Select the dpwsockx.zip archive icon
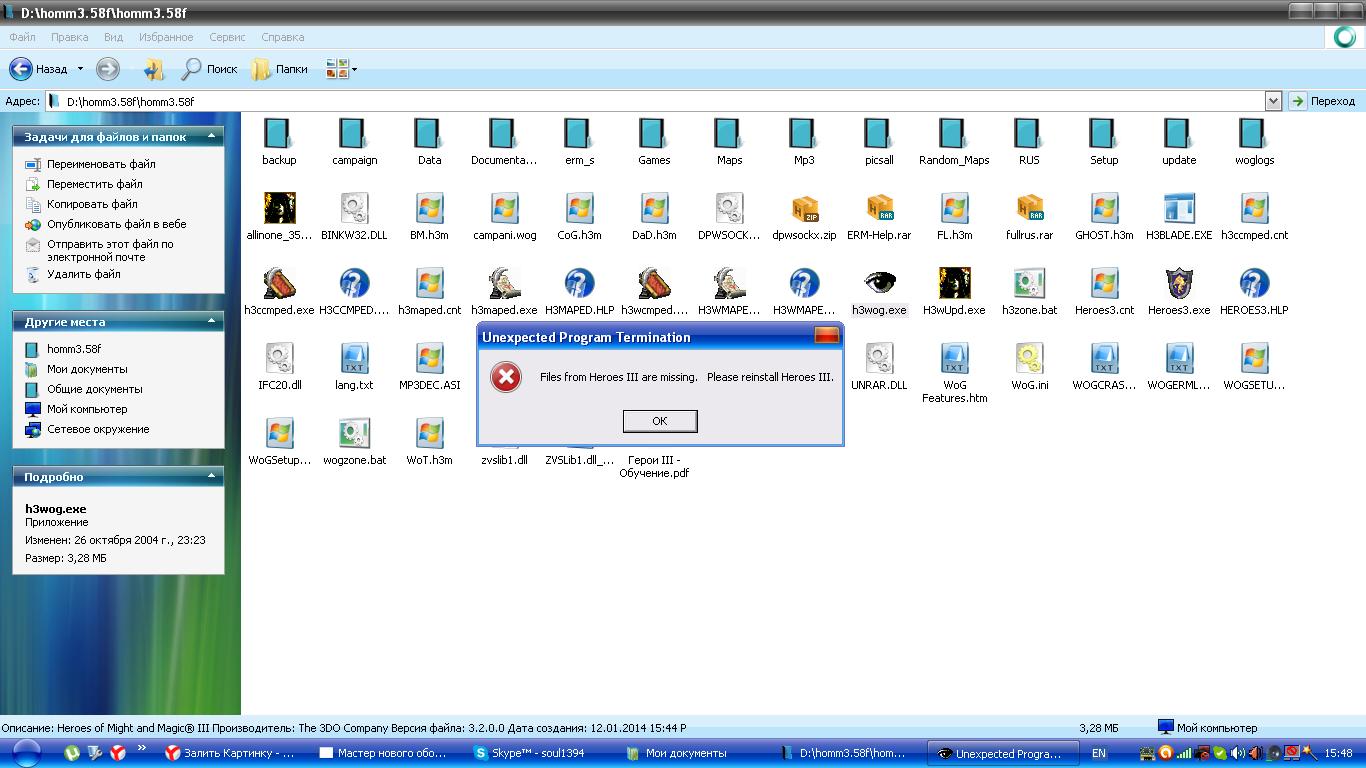 point(804,208)
